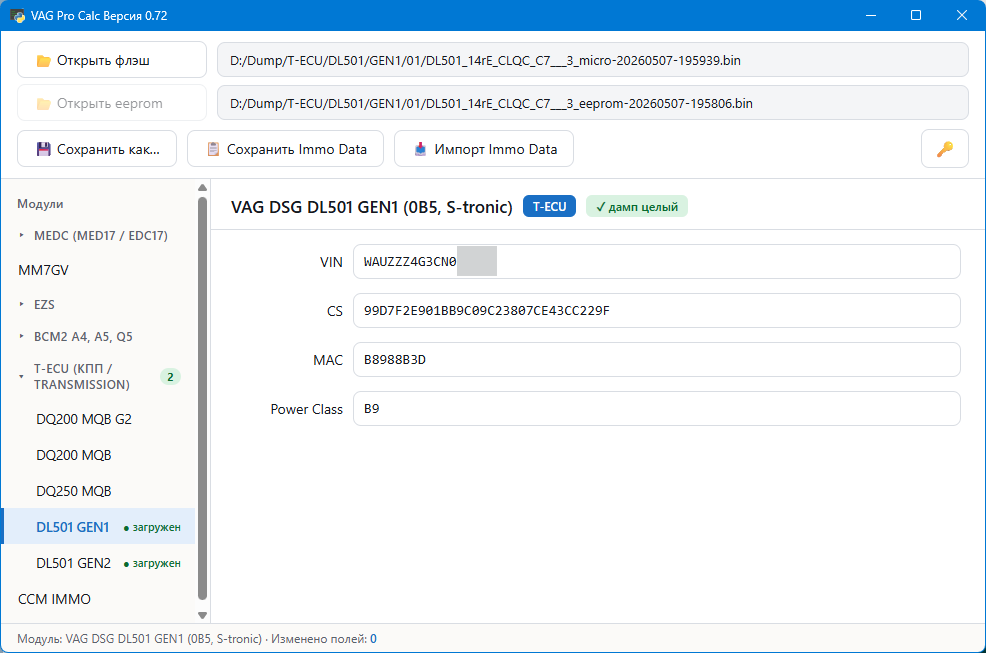This screenshot has height=653, width=986.
Task: Click the module list scroll up arrow
Action: point(202,187)
